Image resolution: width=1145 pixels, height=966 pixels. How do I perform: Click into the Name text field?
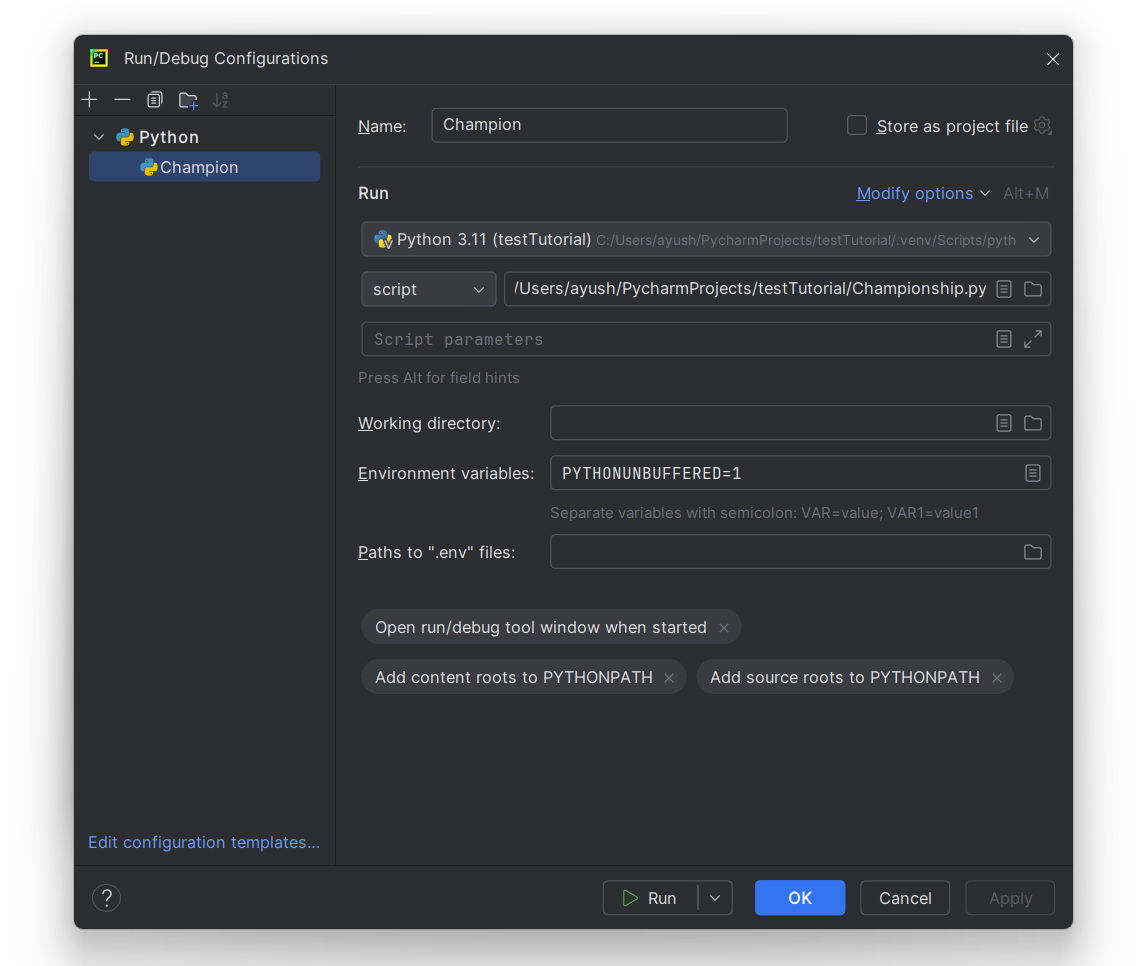point(609,125)
